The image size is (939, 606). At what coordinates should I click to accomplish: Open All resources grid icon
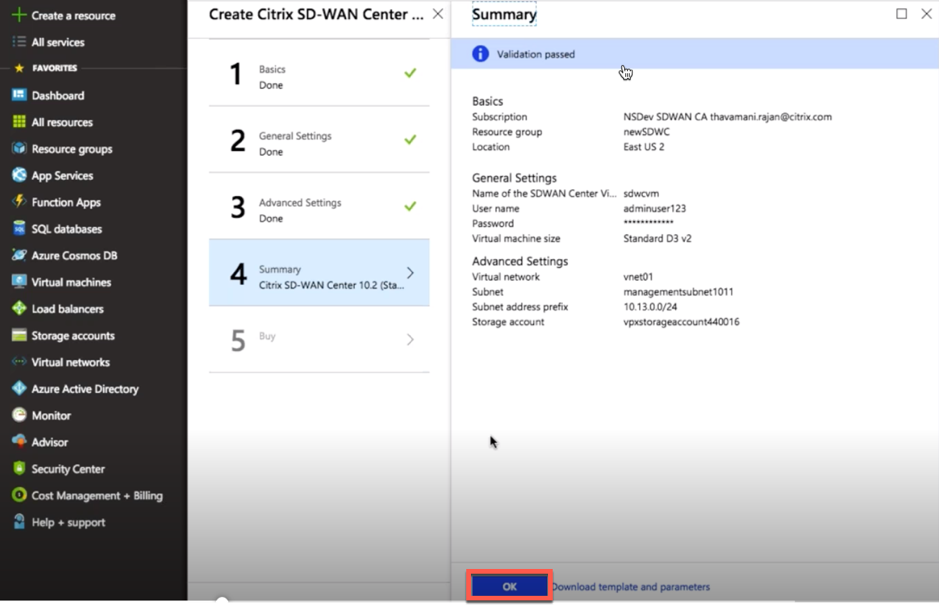(19, 122)
